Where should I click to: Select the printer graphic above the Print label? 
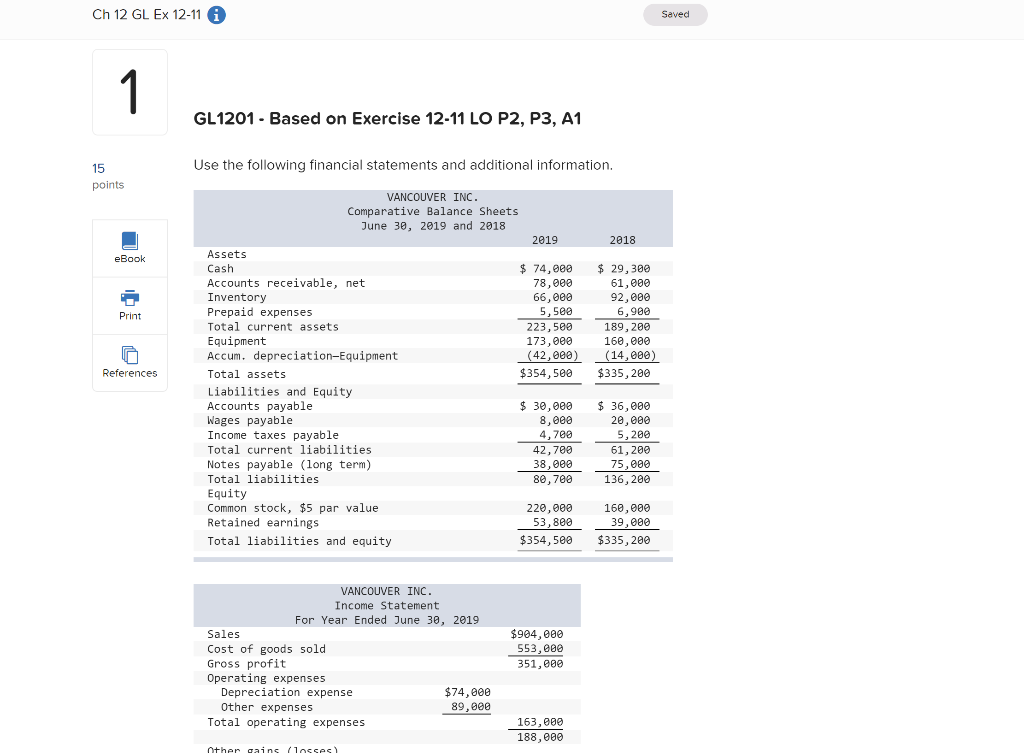click(129, 297)
